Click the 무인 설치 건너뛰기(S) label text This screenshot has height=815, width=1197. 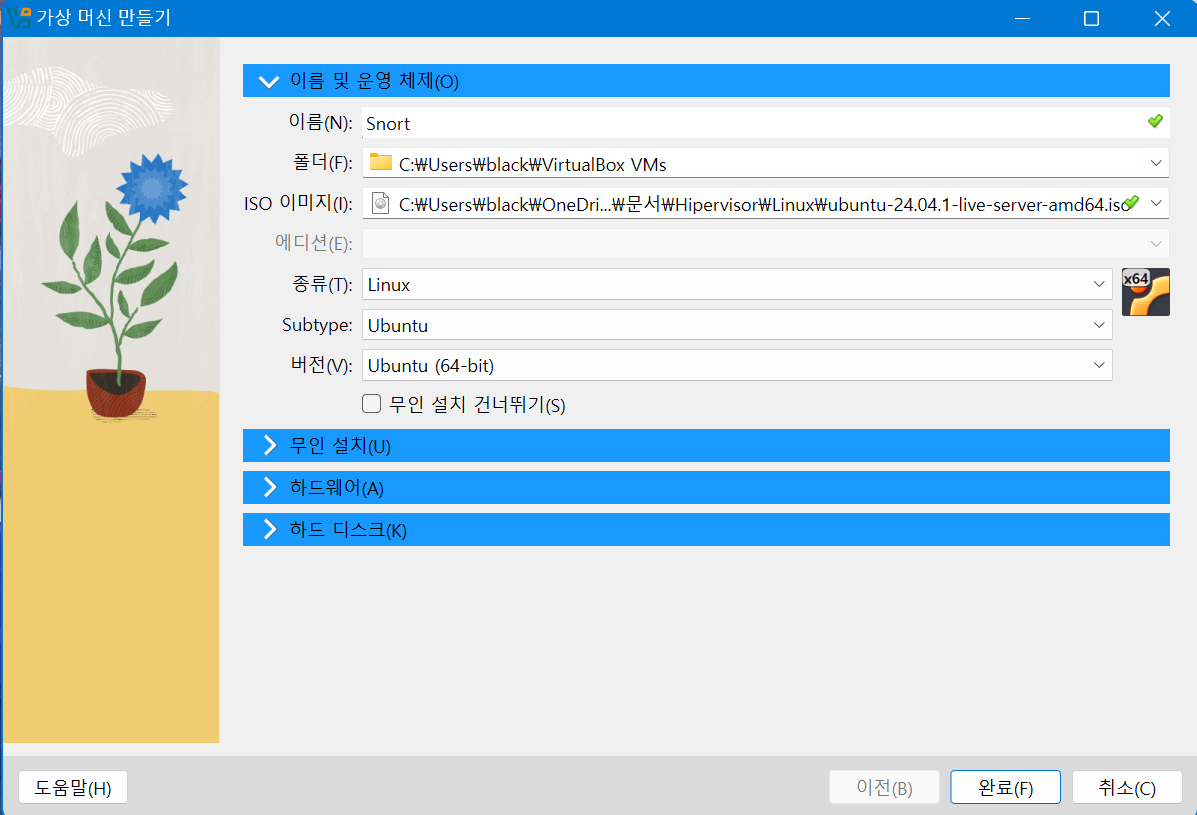[x=477, y=404]
